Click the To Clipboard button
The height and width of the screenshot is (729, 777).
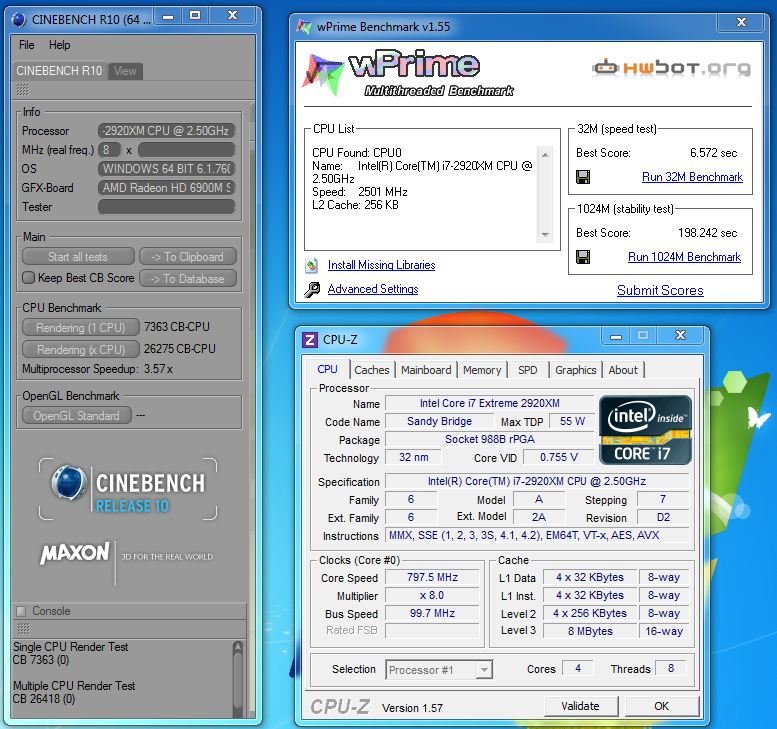tap(188, 257)
